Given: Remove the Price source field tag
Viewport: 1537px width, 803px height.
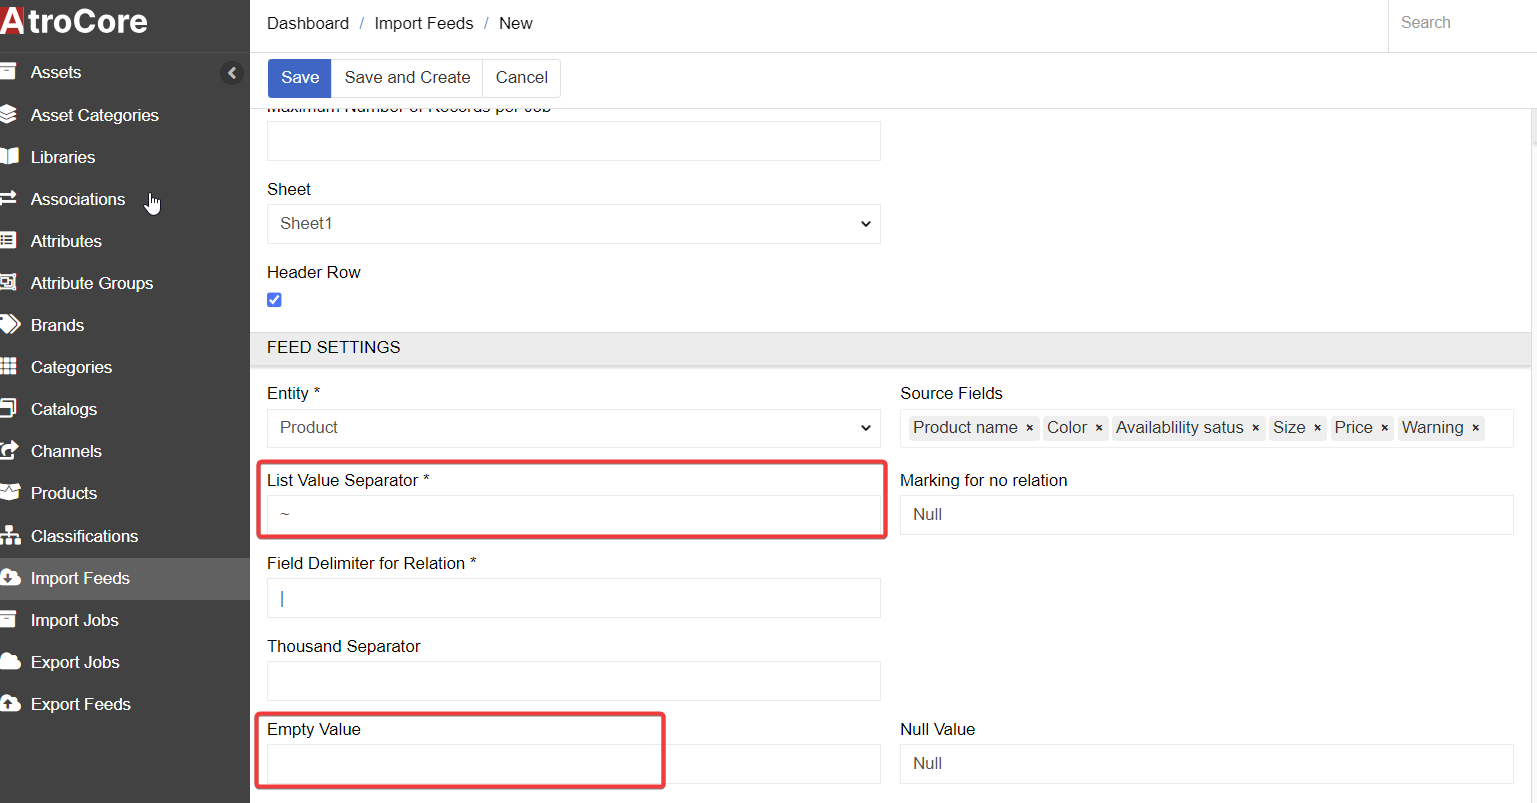Looking at the screenshot, I should [1385, 428].
